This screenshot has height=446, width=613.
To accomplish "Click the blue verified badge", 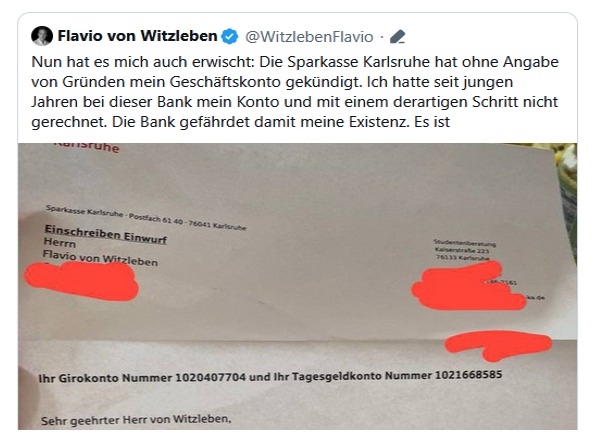I will tap(229, 37).
